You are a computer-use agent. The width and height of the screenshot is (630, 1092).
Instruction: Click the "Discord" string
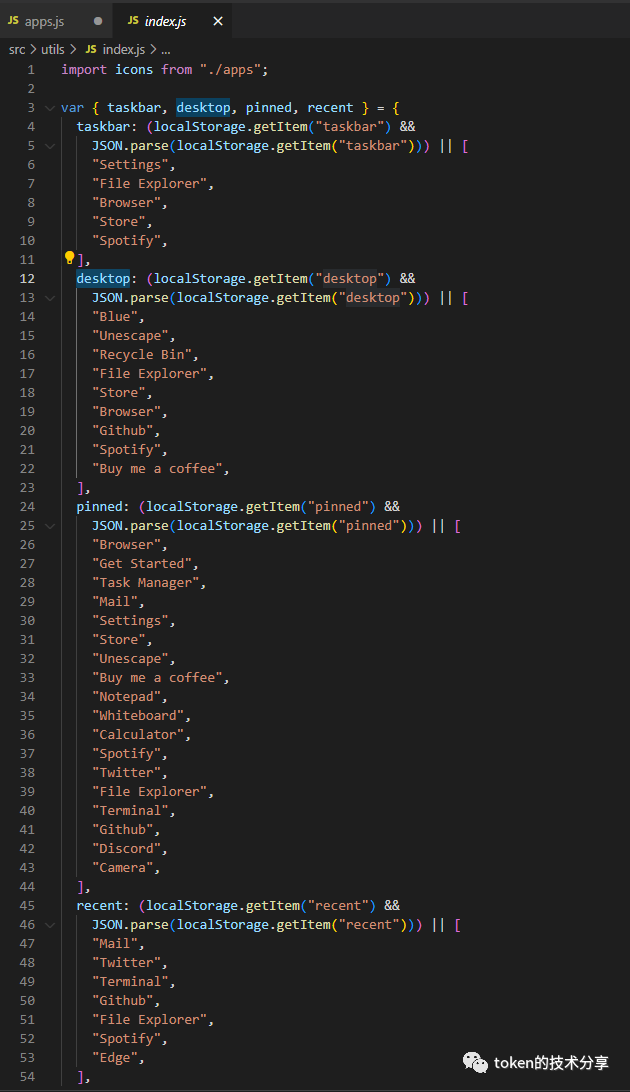coord(126,848)
